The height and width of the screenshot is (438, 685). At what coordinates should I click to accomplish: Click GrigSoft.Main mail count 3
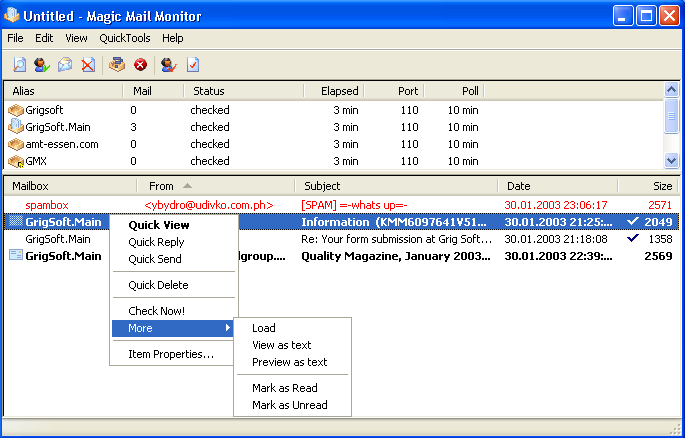[133, 127]
